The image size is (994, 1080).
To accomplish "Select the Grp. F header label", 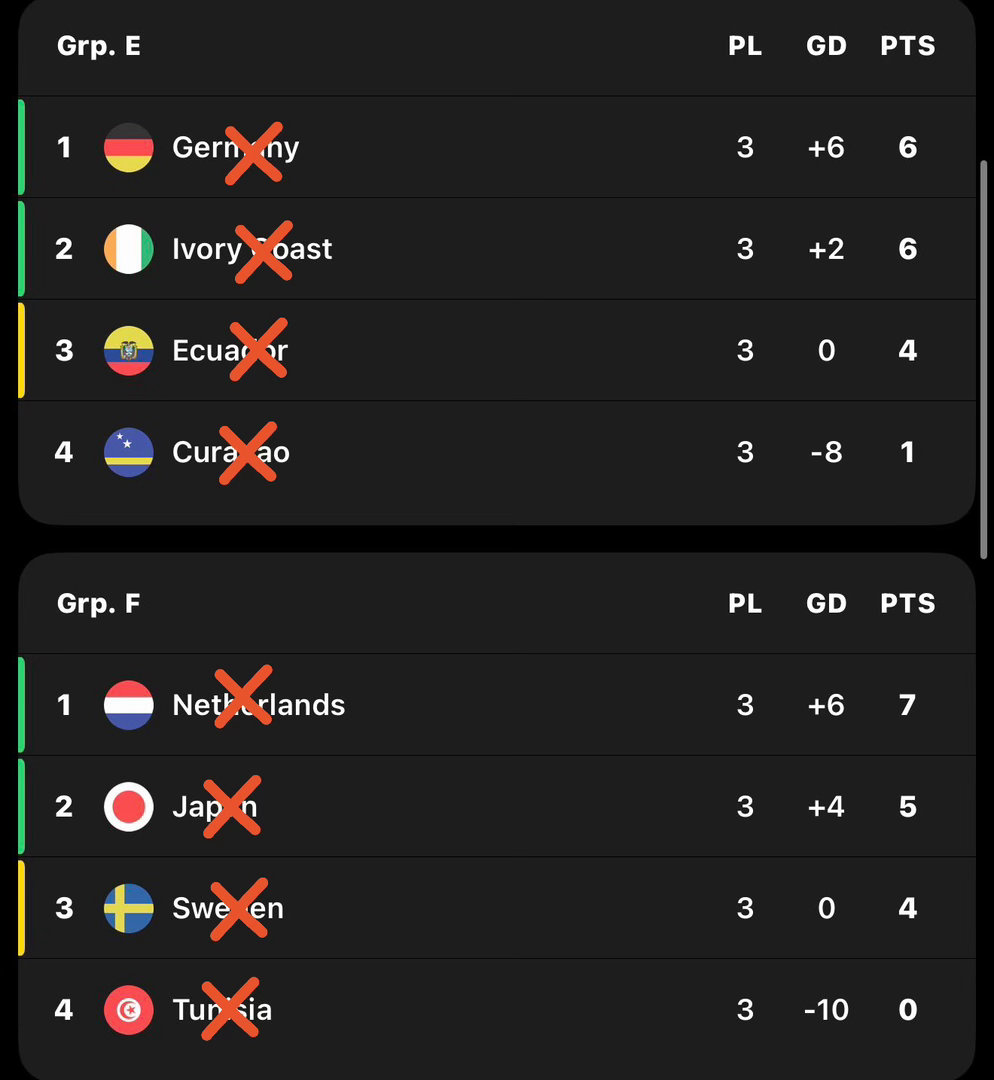I will [99, 603].
